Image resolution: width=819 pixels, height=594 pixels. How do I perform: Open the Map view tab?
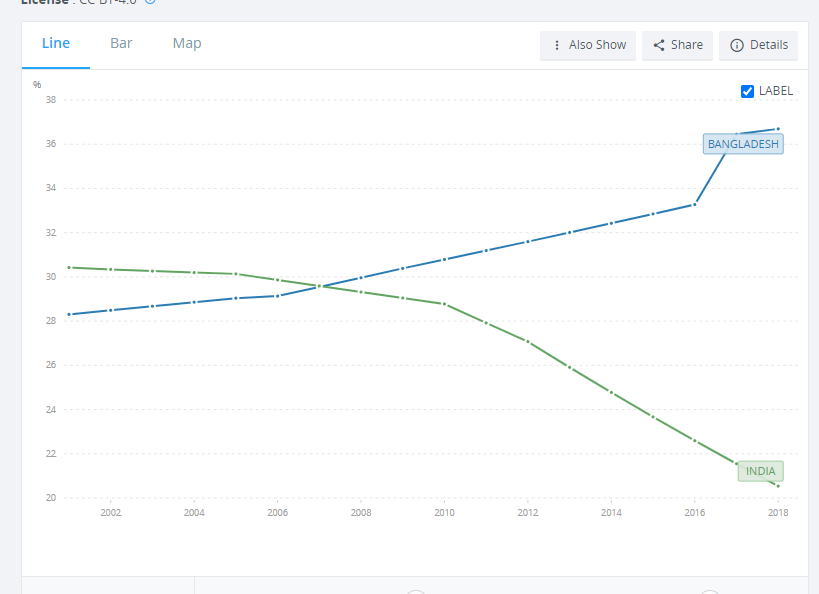187,44
